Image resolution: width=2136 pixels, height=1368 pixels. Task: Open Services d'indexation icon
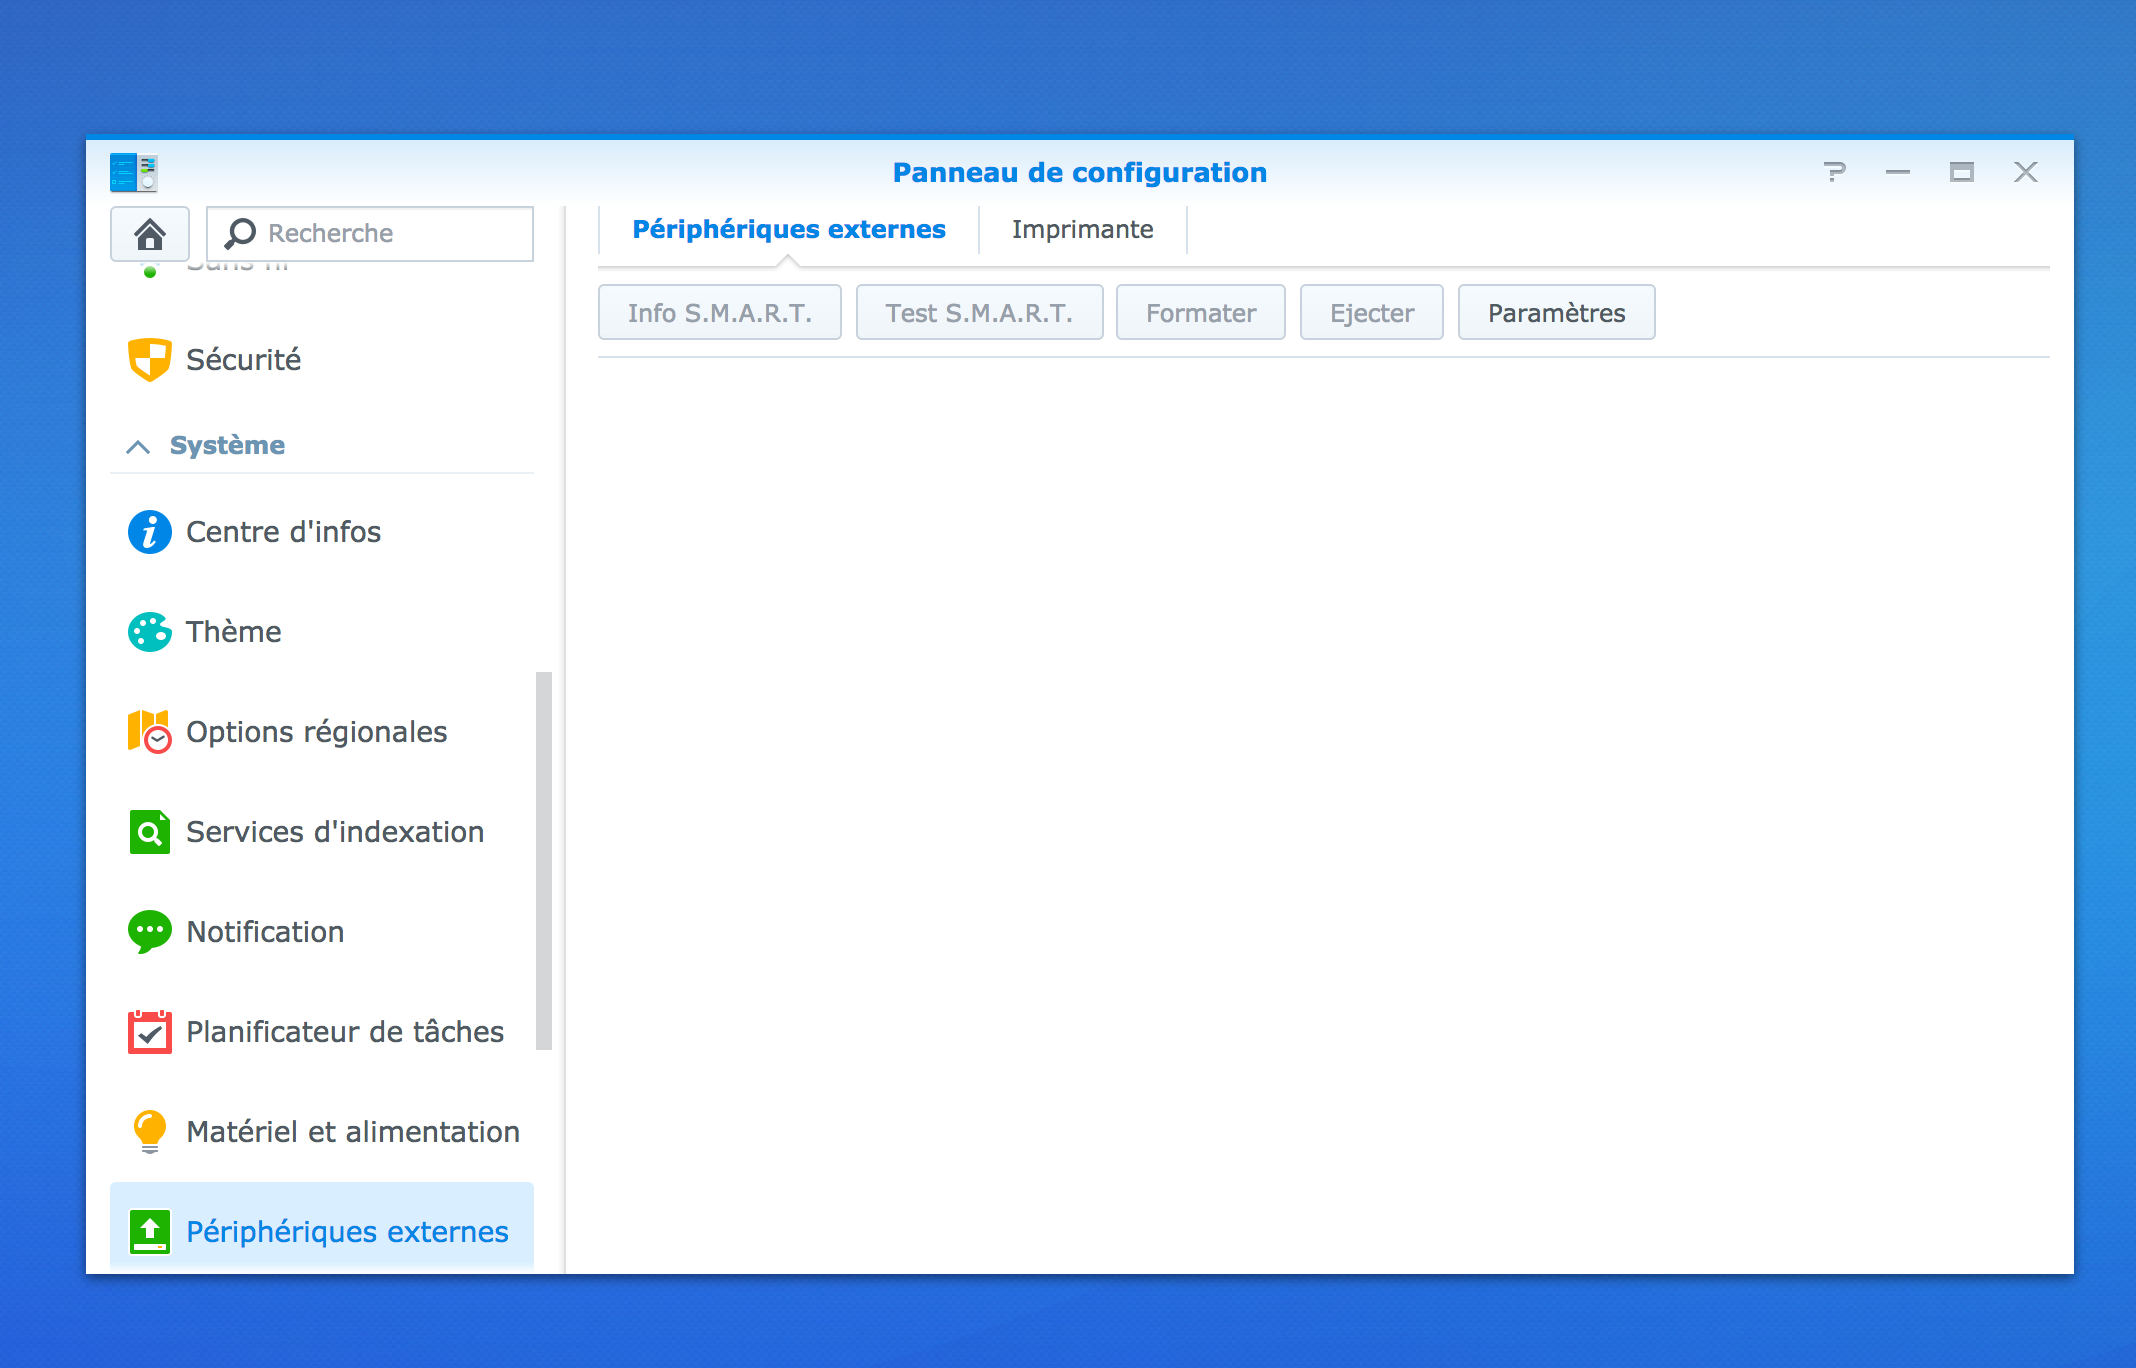150,832
